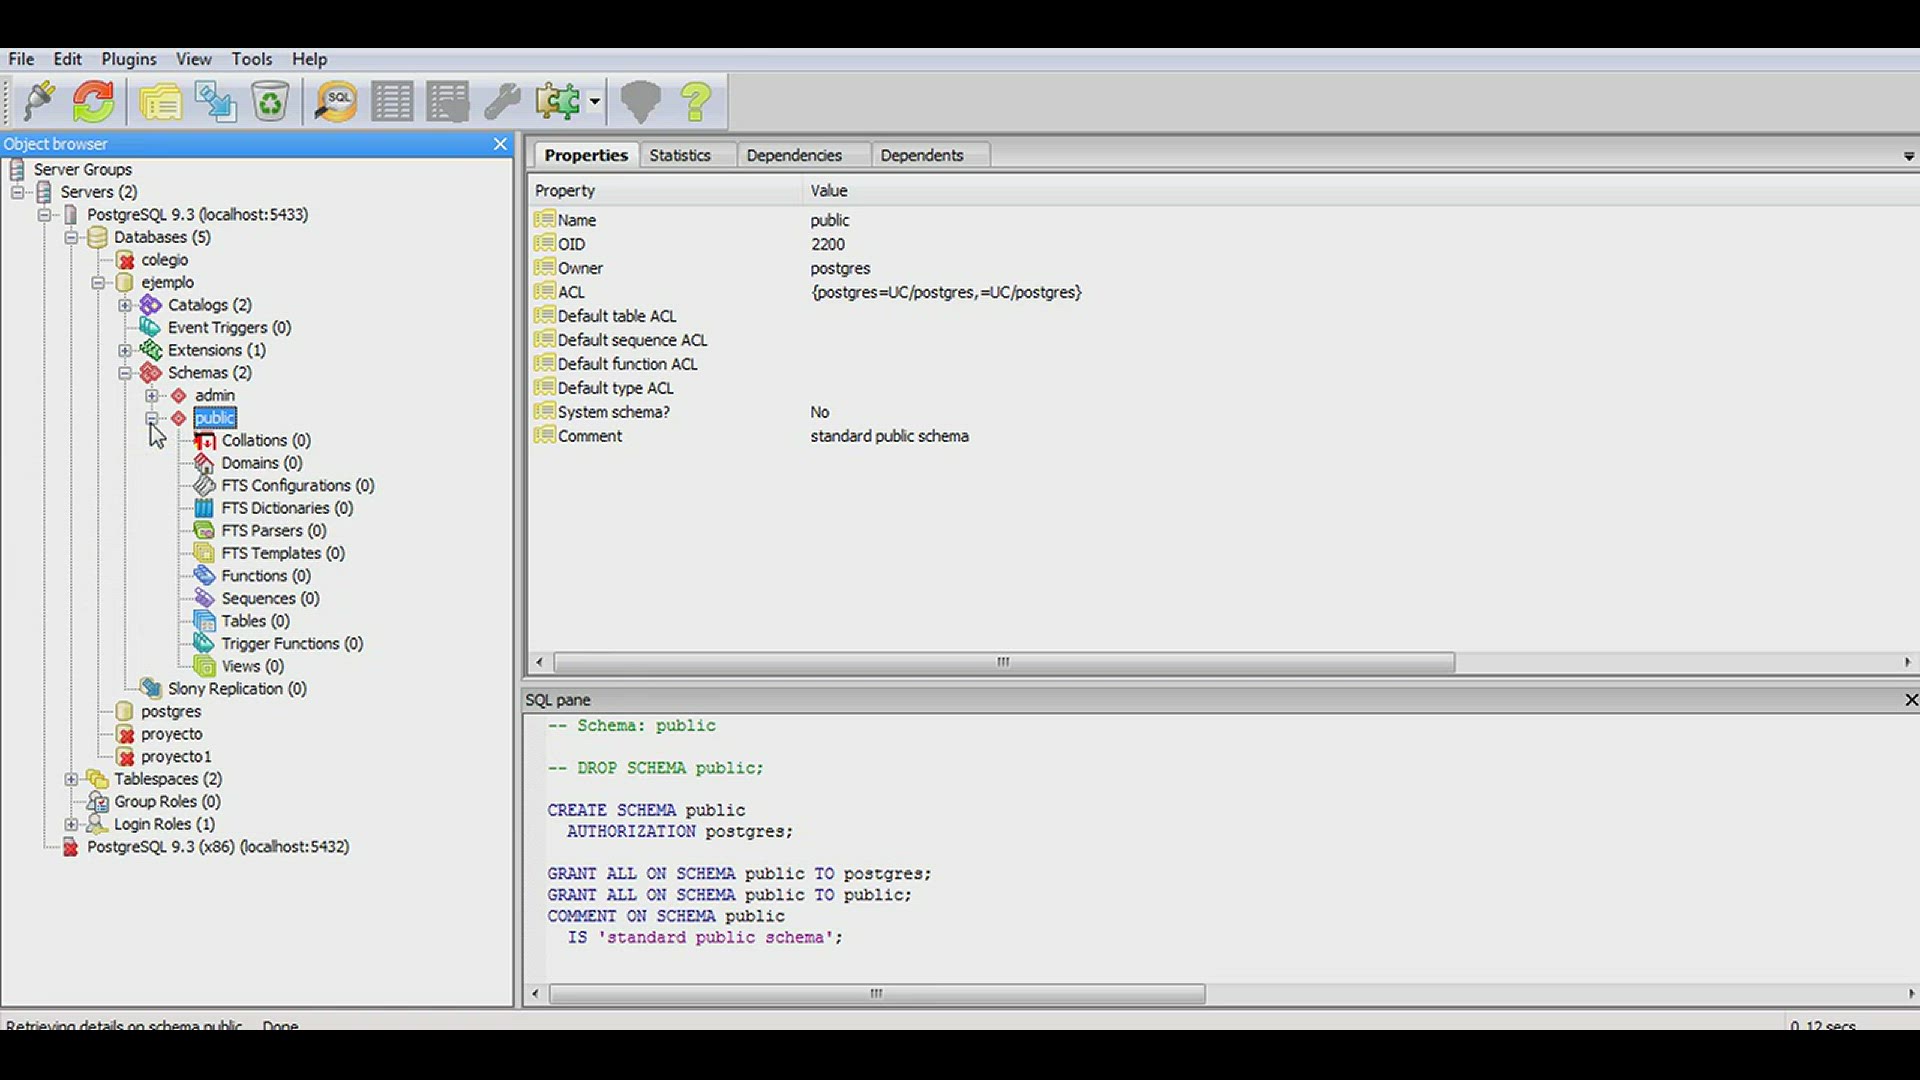The height and width of the screenshot is (1080, 1920).
Task: Select FTS Parsers (0)
Action: coord(274,531)
